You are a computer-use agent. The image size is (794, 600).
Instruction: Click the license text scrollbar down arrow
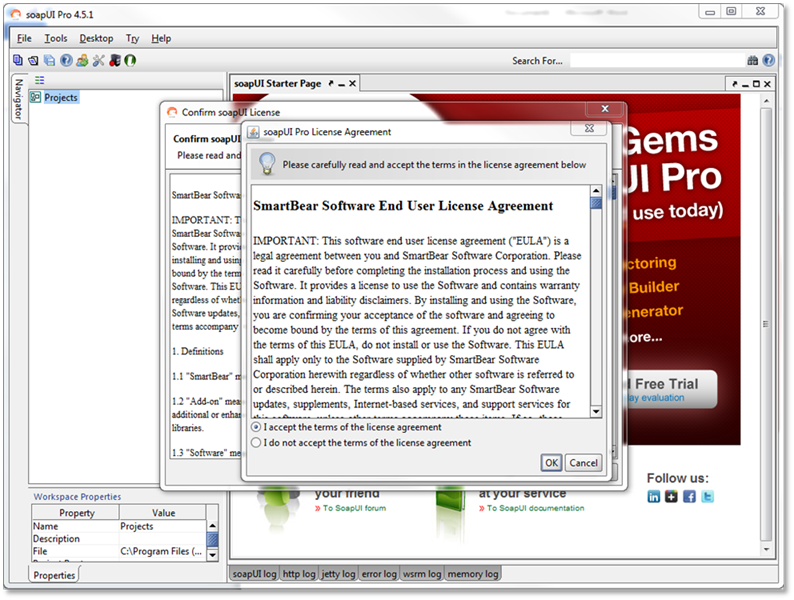pyautogui.click(x=596, y=411)
